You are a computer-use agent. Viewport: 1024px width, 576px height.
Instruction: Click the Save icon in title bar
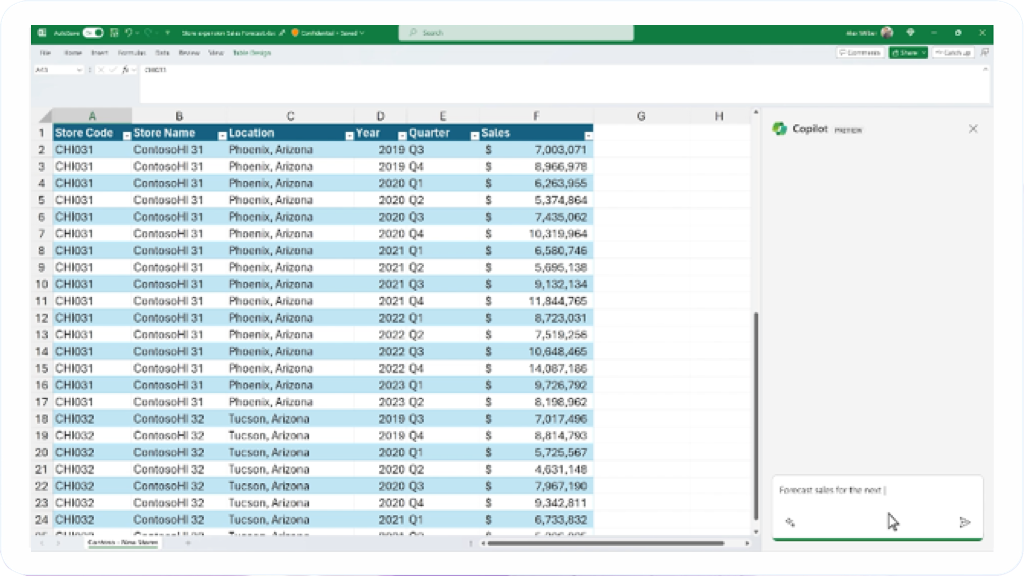tap(114, 33)
